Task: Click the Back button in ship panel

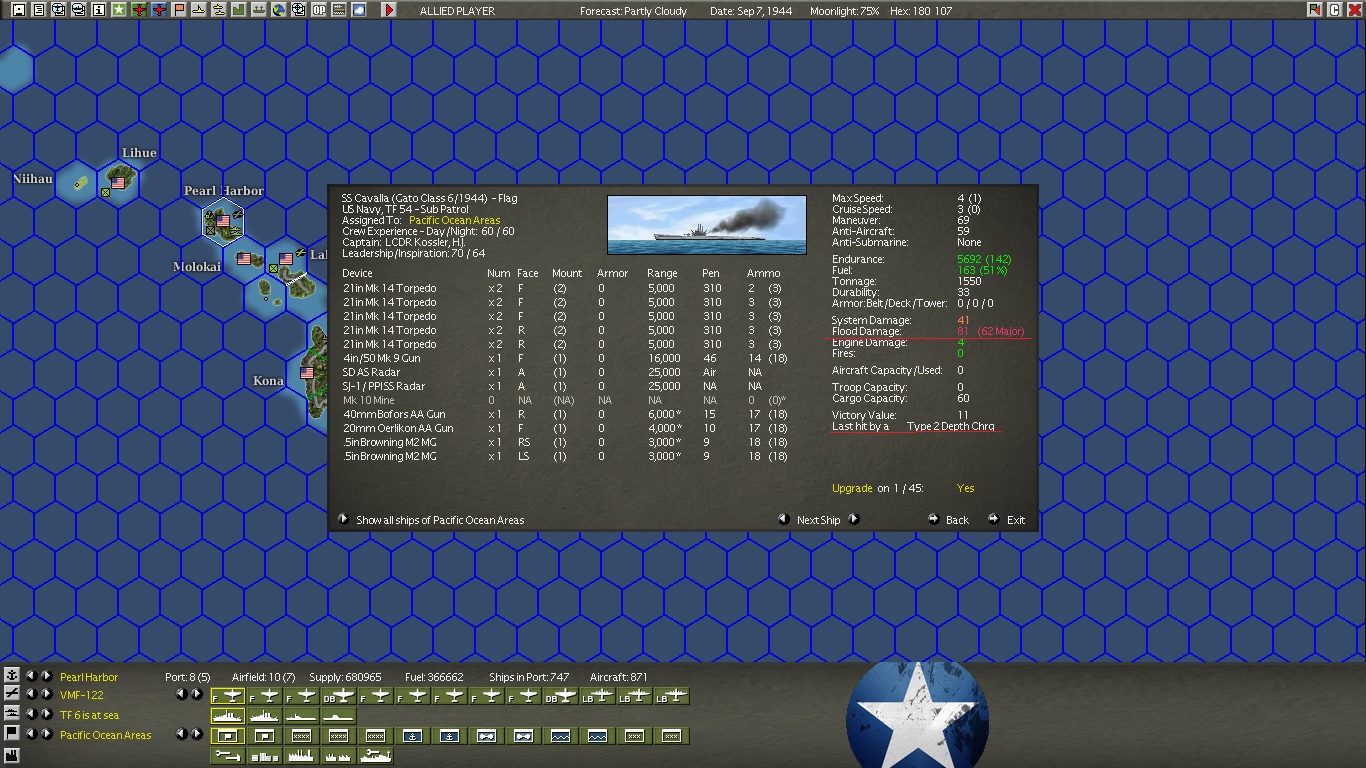Action: 949,519
